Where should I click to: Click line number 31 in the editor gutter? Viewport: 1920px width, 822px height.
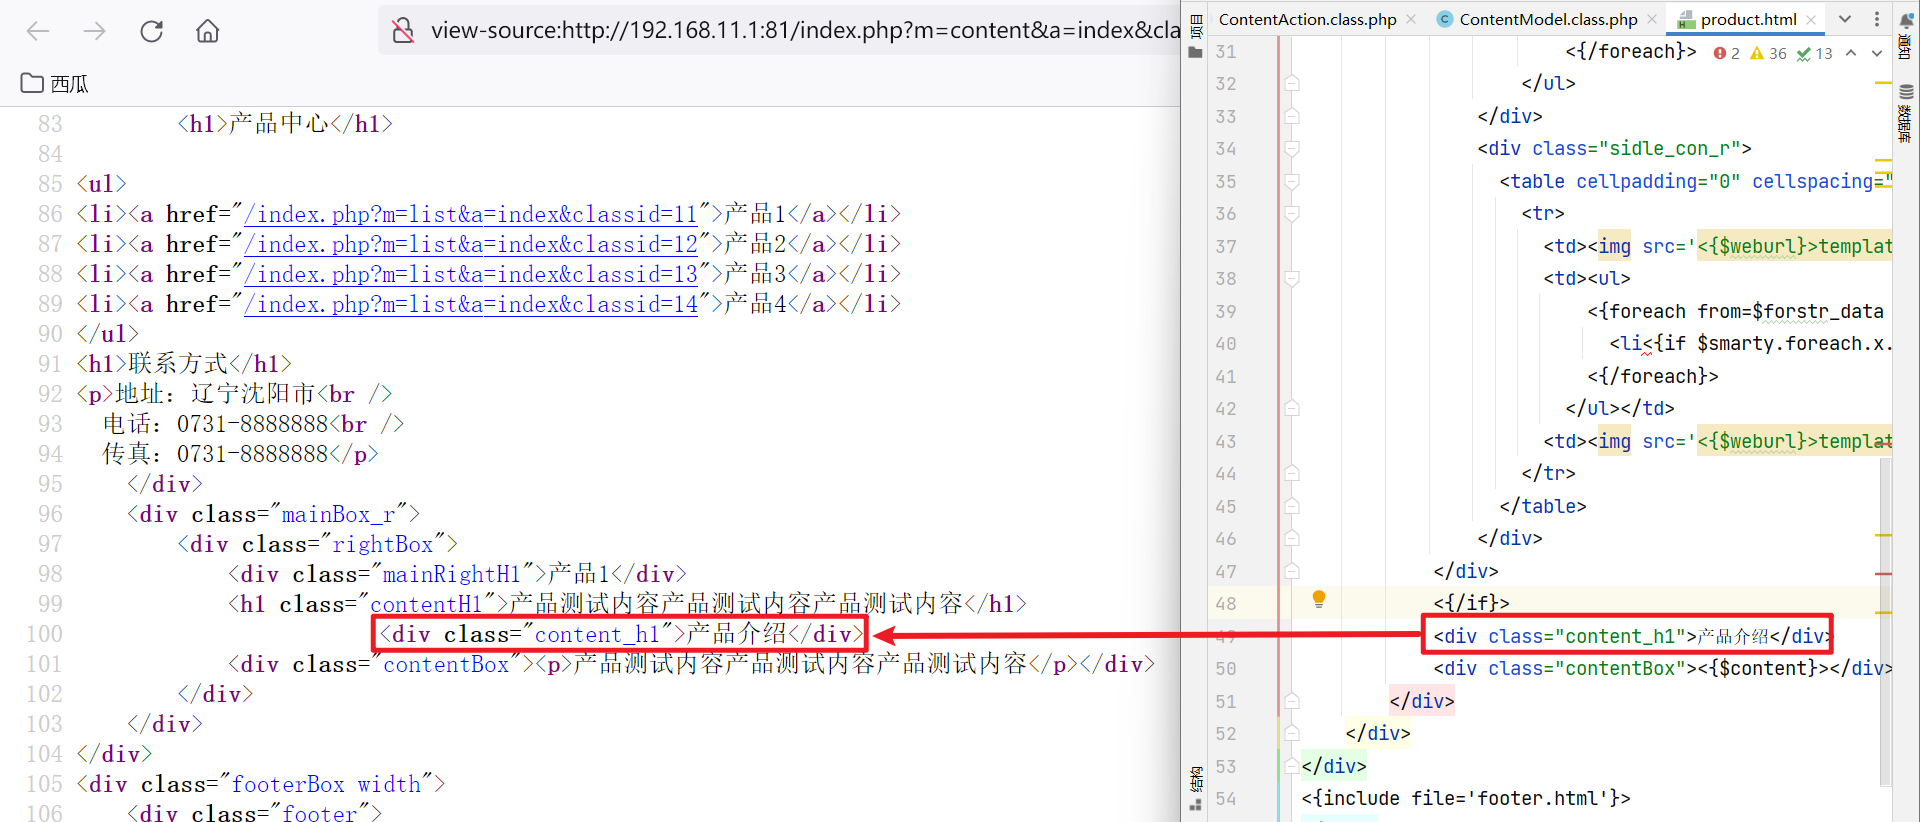pos(1226,52)
